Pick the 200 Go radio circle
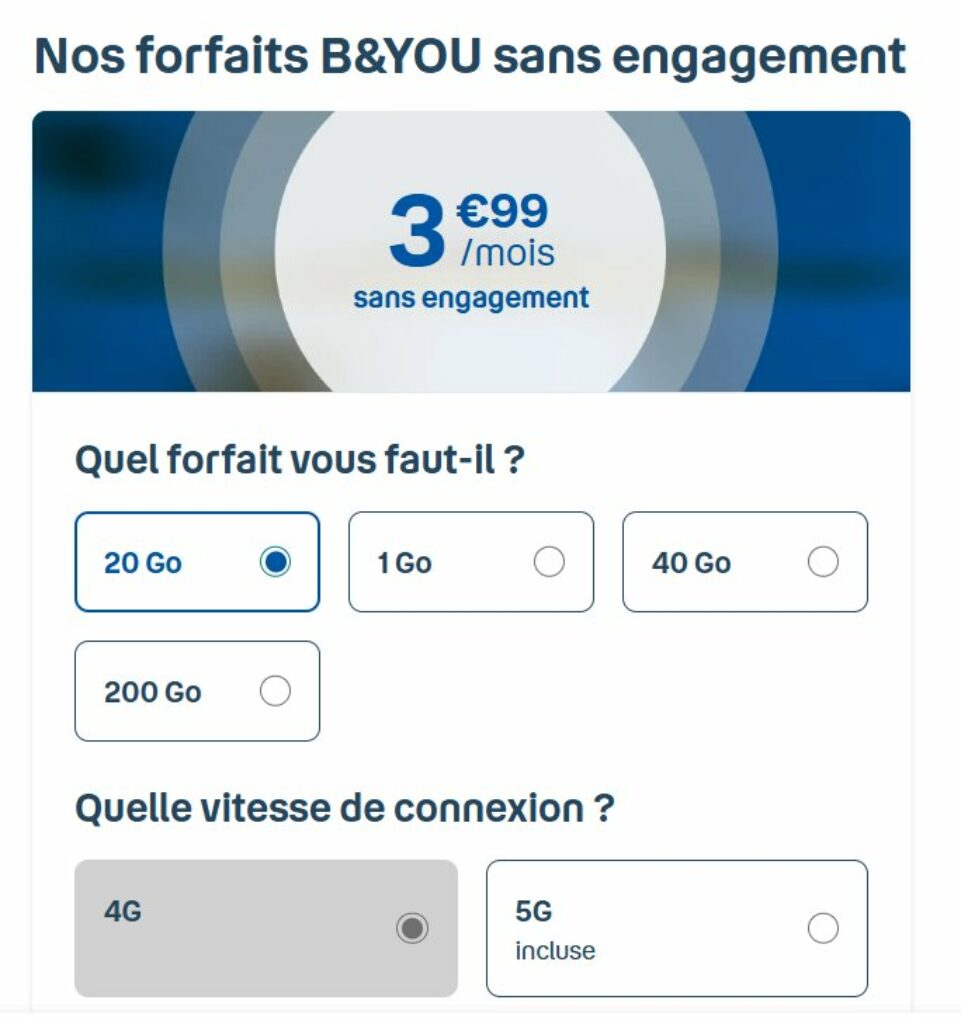961x1024 pixels. point(275,691)
